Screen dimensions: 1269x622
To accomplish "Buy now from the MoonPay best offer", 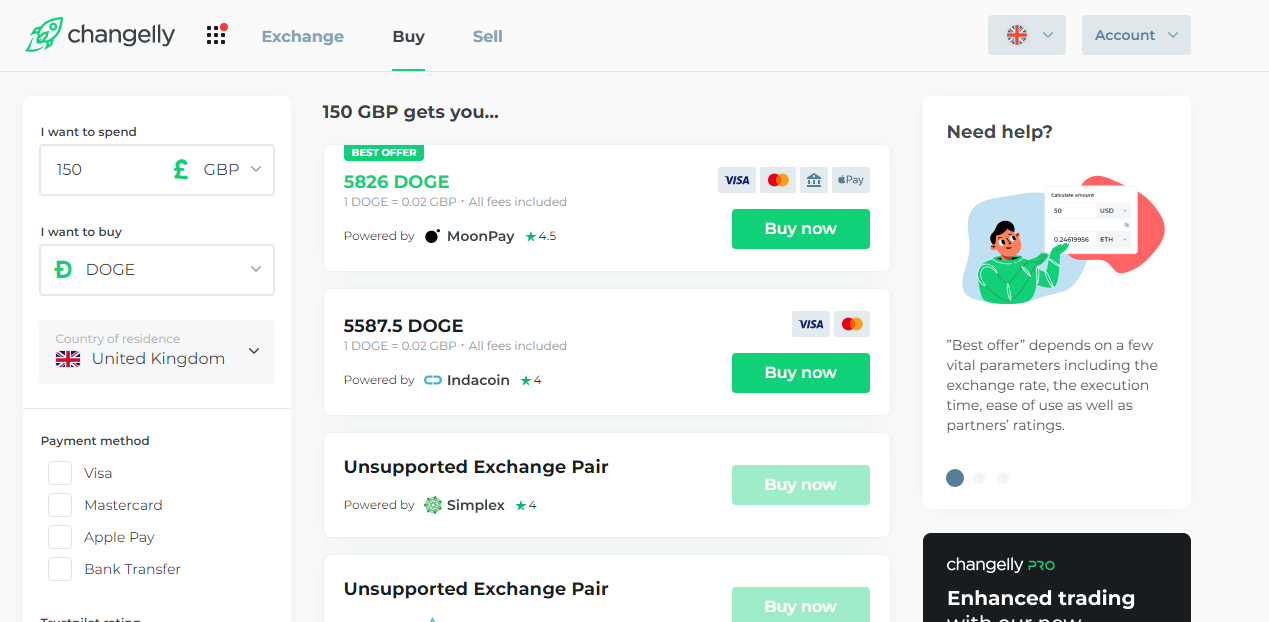I will [801, 229].
